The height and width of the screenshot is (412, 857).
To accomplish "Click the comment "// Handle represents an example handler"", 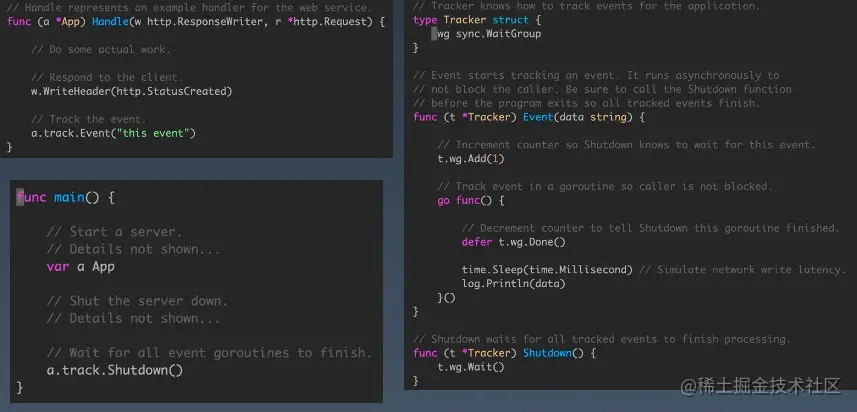I will pyautogui.click(x=189, y=8).
